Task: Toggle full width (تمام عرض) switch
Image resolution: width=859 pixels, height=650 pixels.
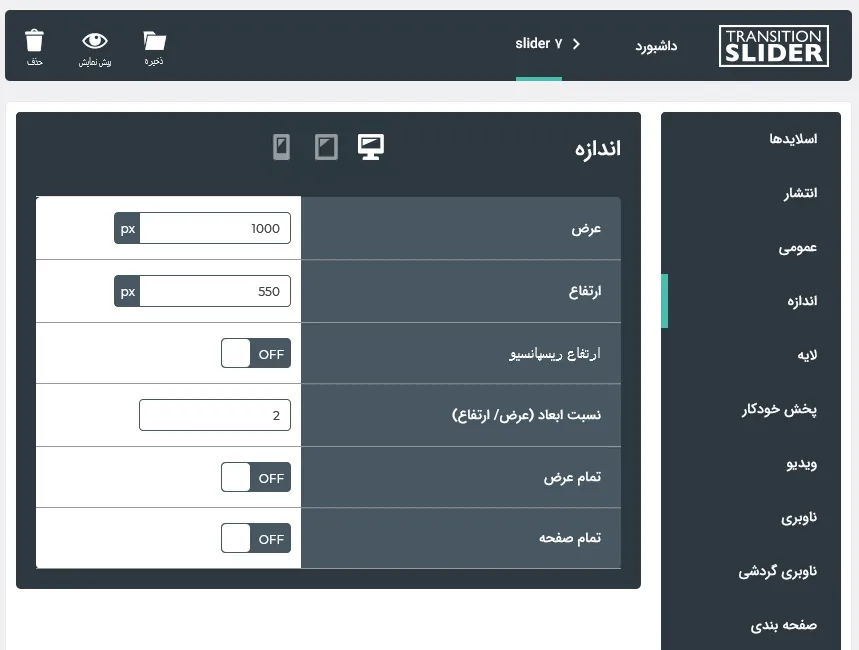Action: (256, 477)
